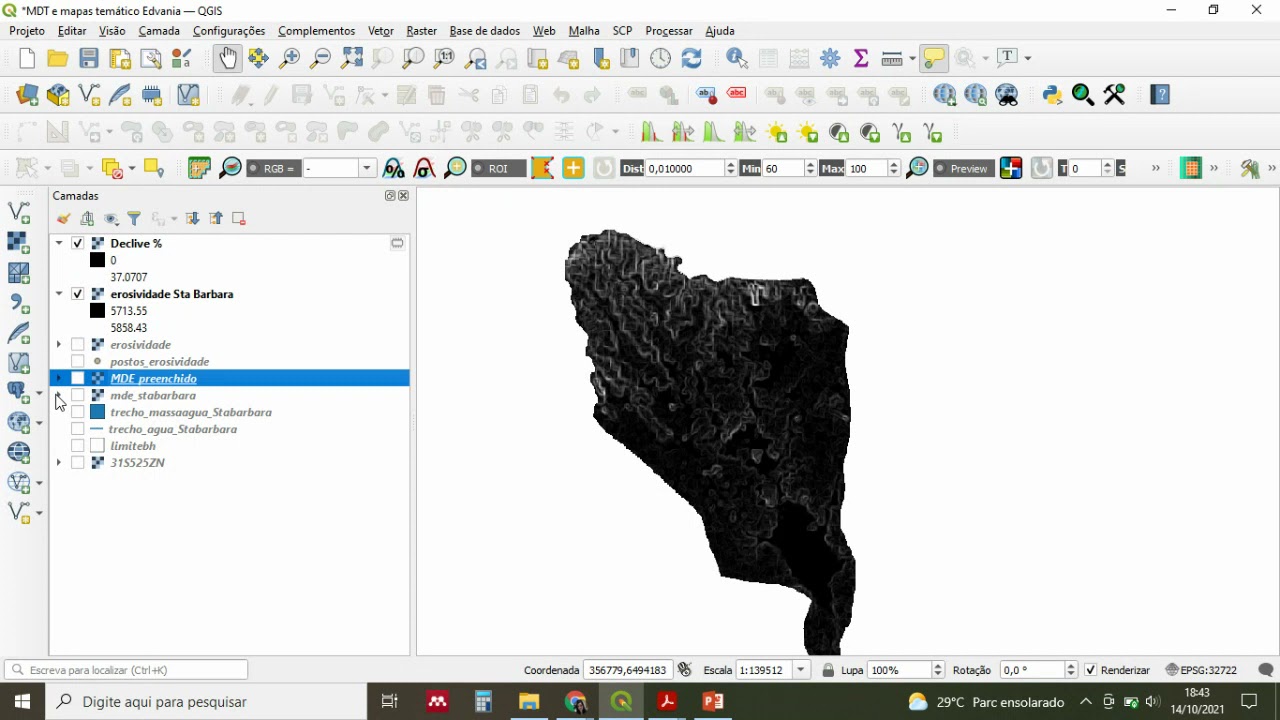Show the mde_stabarbara layer
This screenshot has width=1280, height=720.
point(78,396)
